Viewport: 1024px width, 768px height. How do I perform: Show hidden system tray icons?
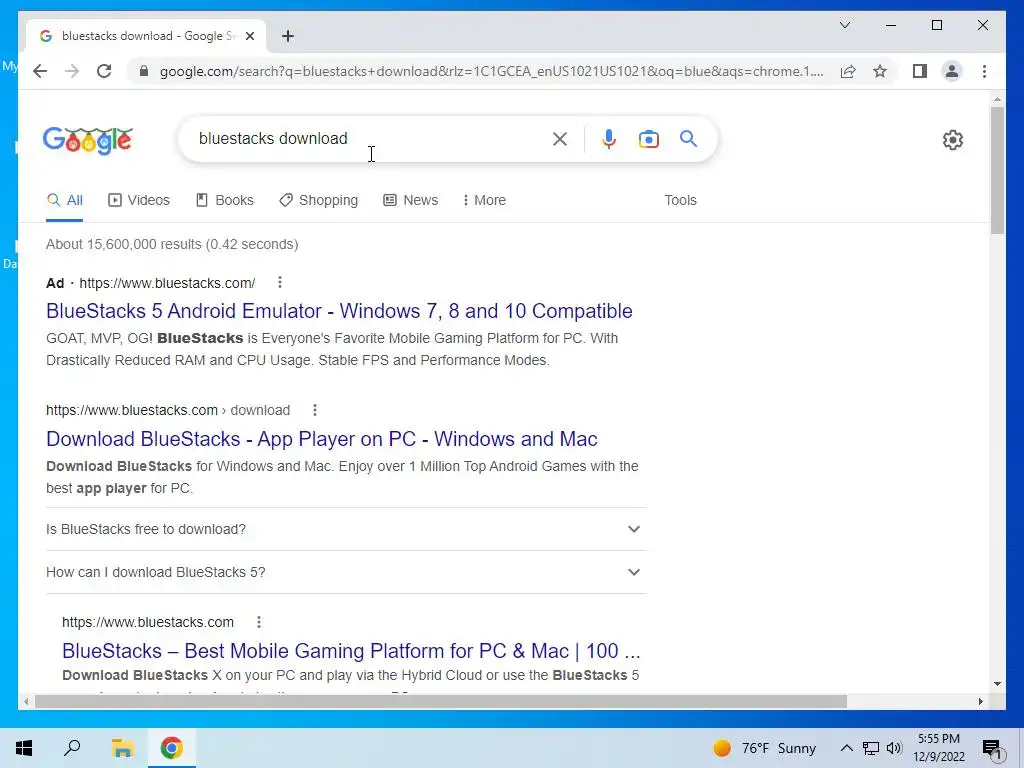click(846, 748)
